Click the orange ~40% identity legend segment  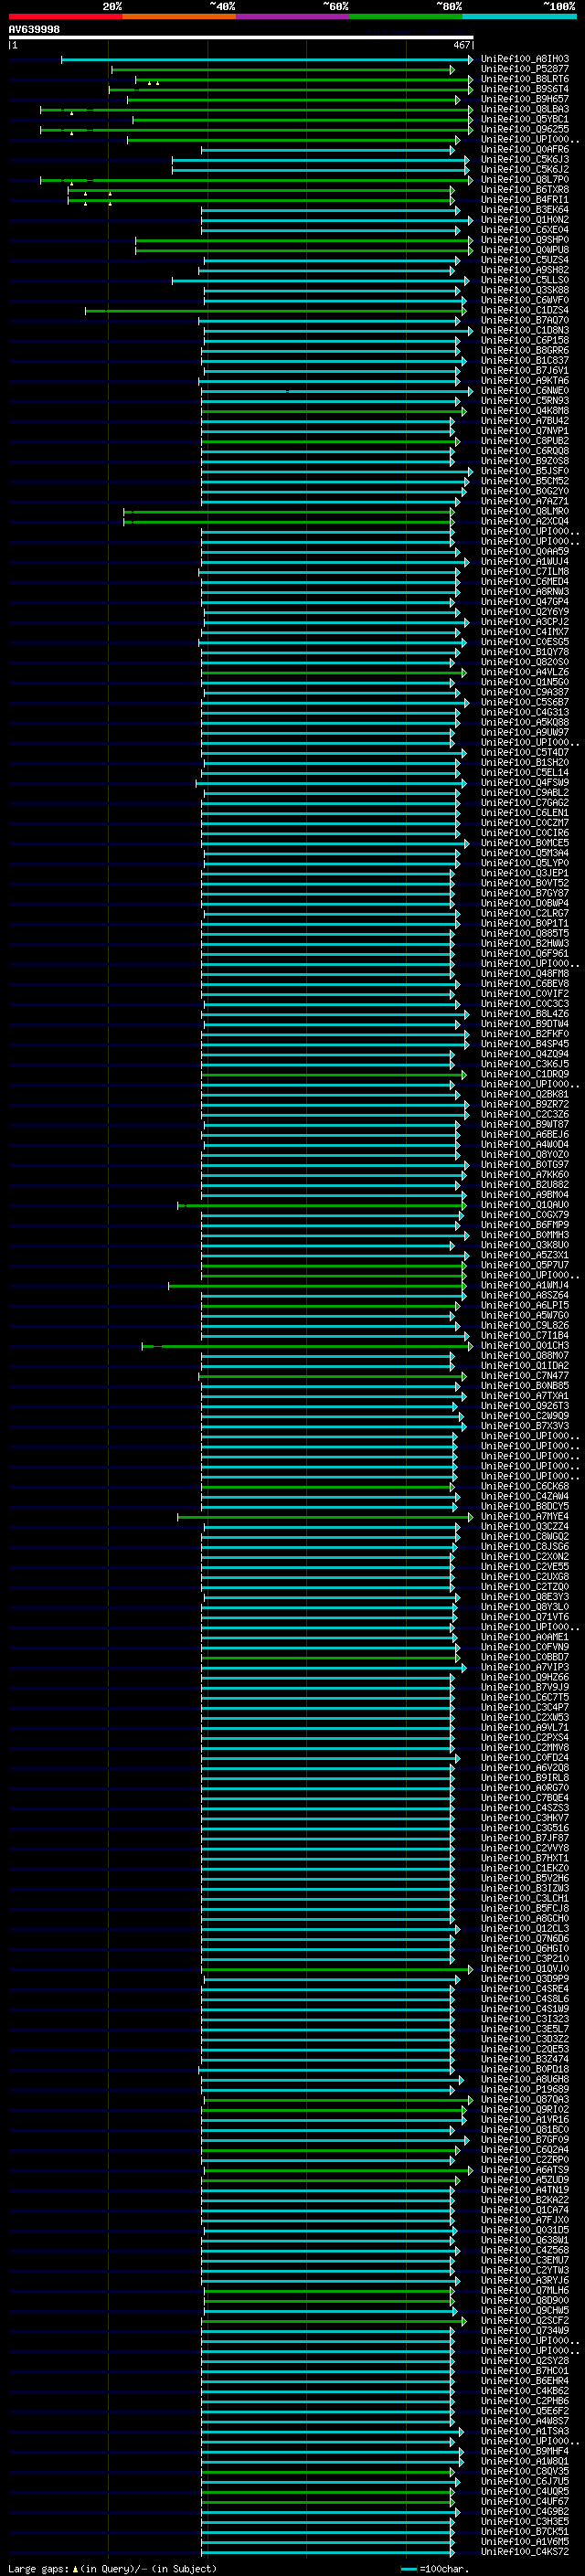coord(179,16)
